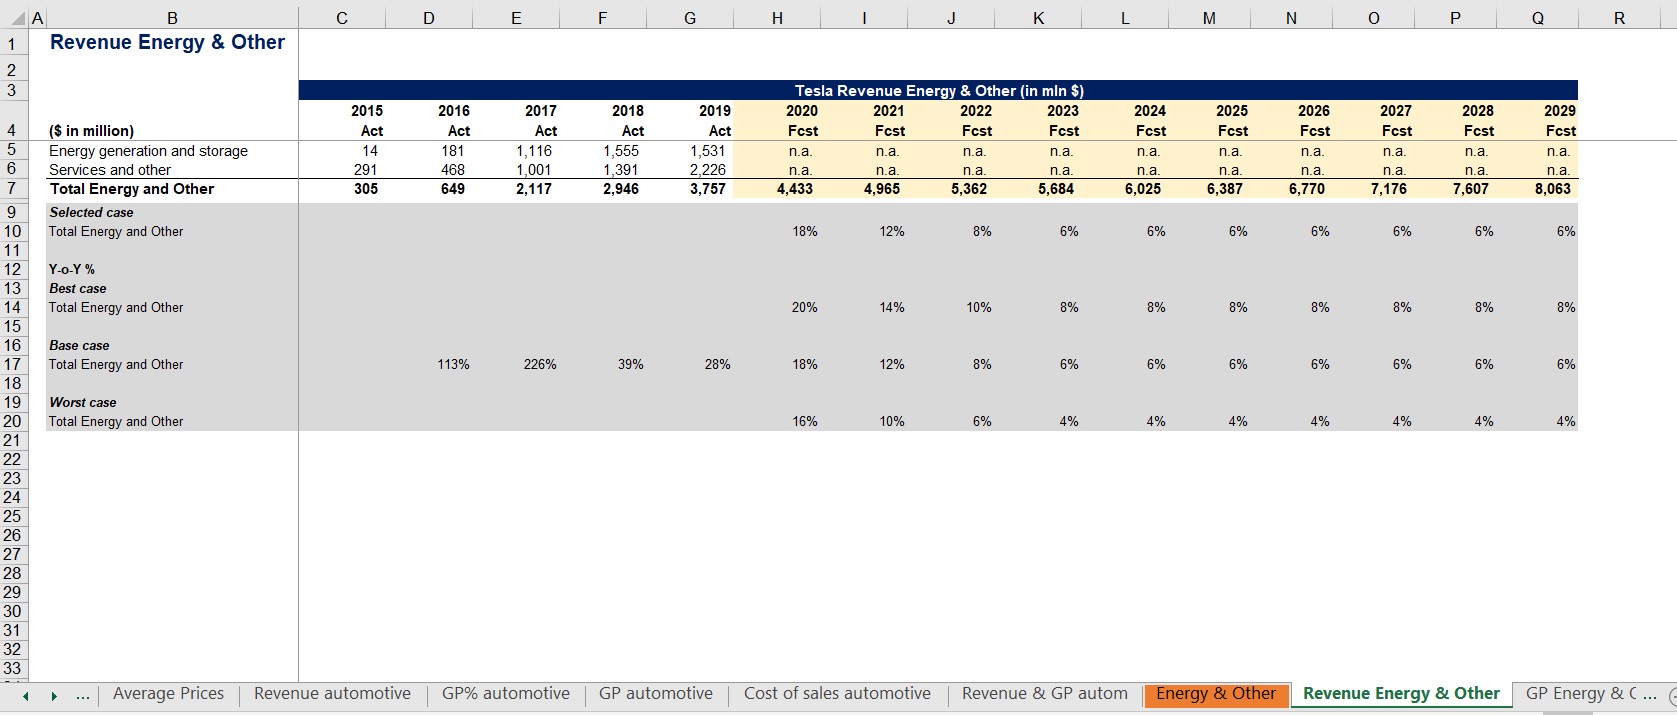Click the 2016 total value 649

[453, 189]
